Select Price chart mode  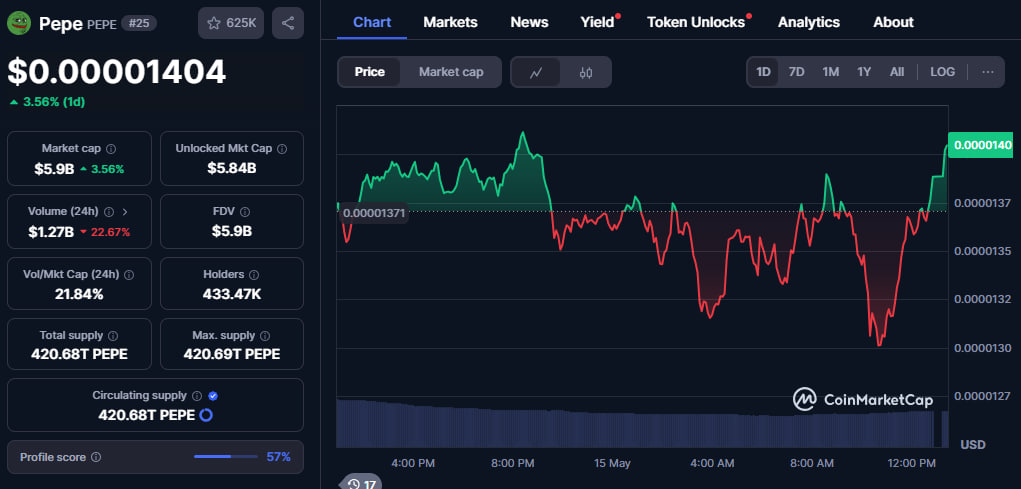(x=369, y=72)
